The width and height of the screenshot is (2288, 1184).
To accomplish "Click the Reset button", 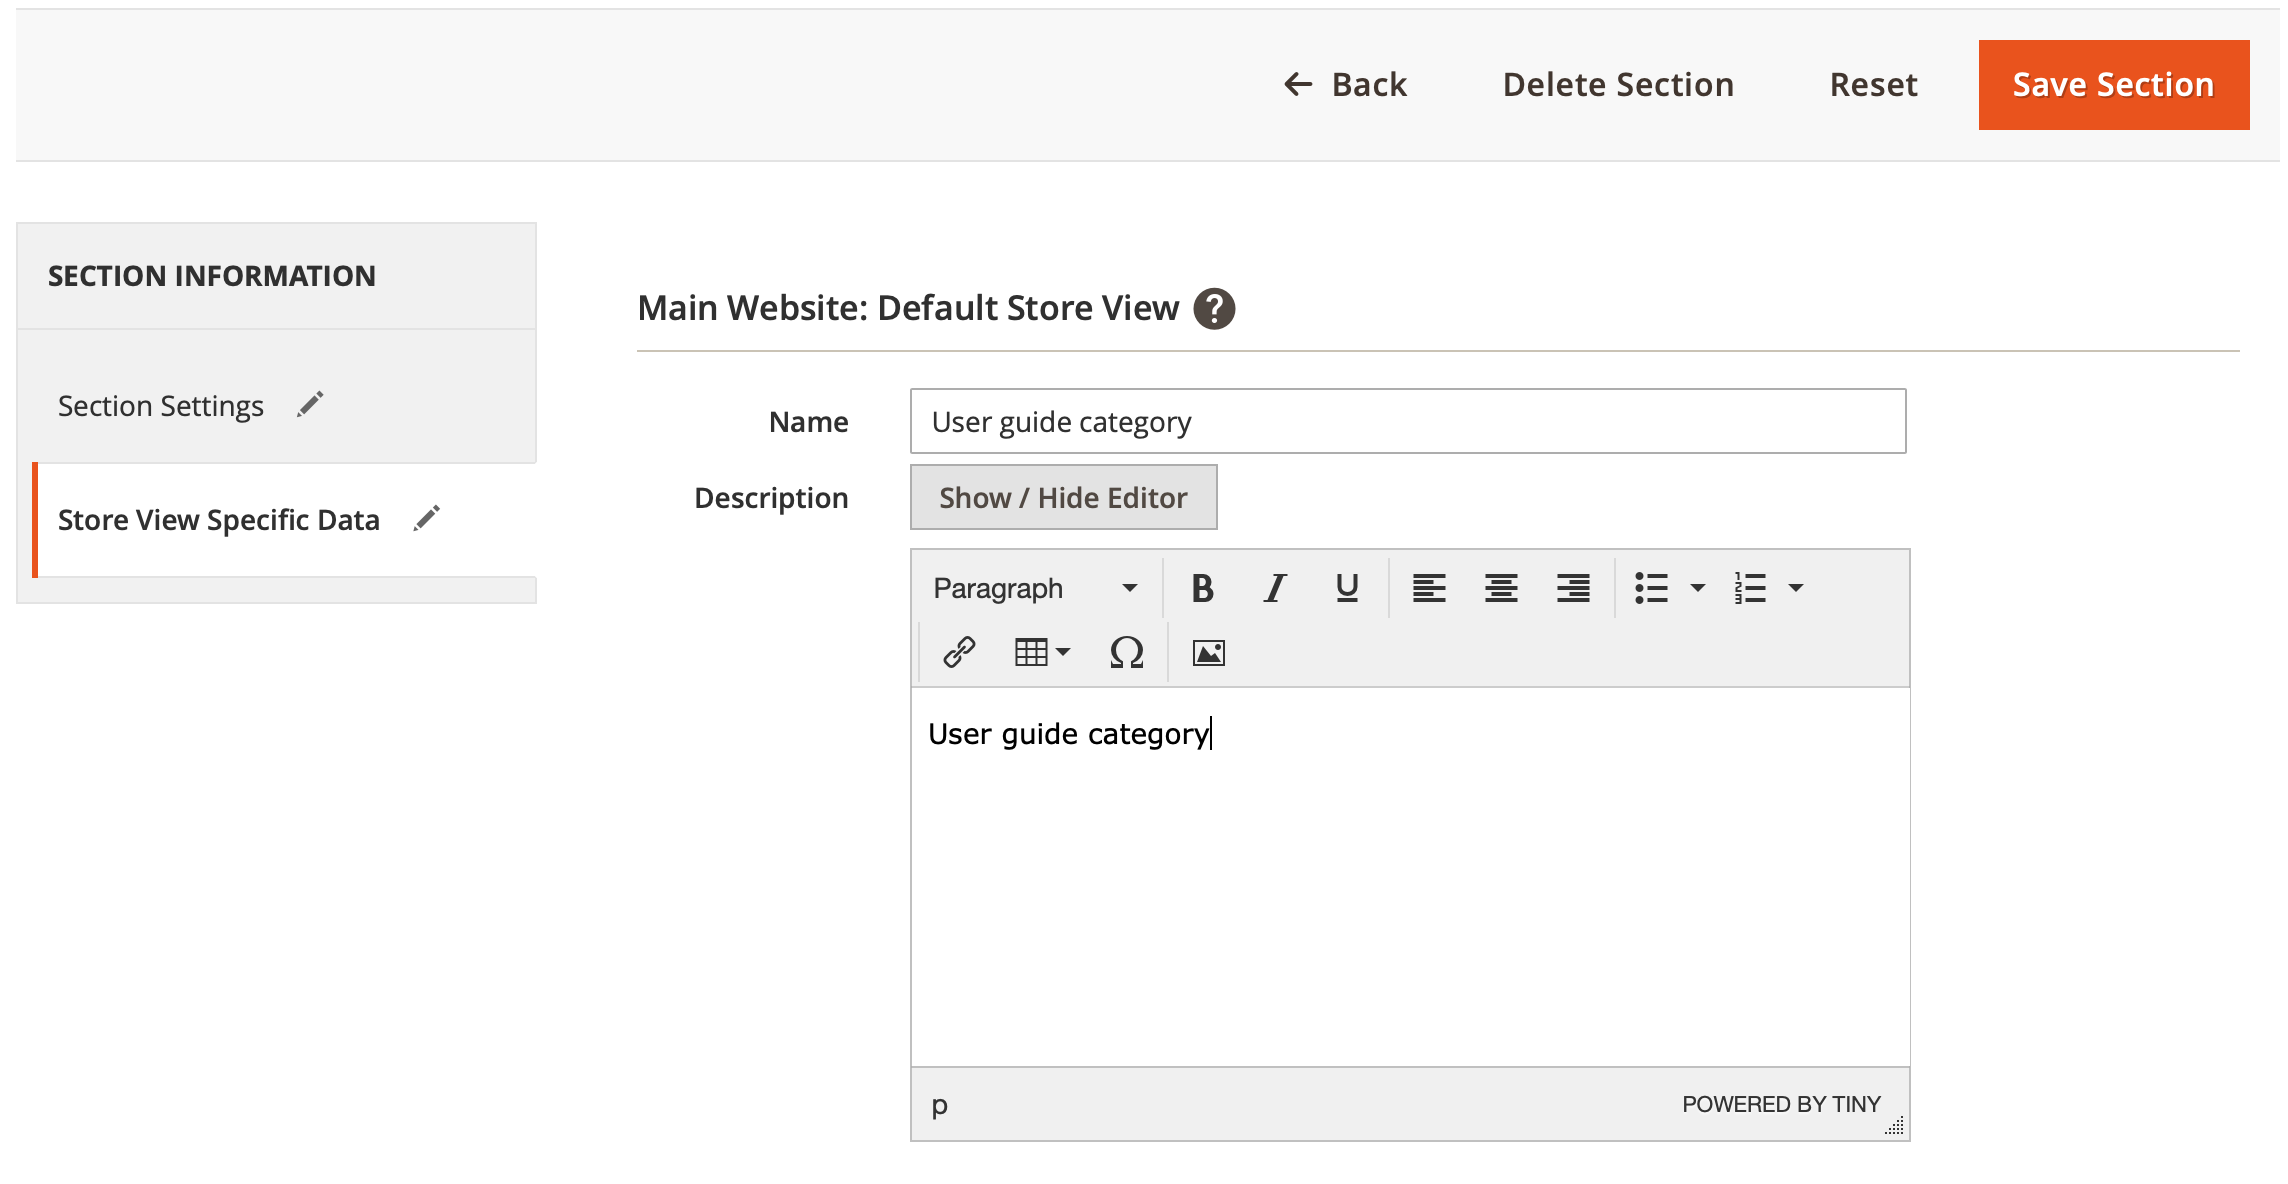I will (1873, 85).
